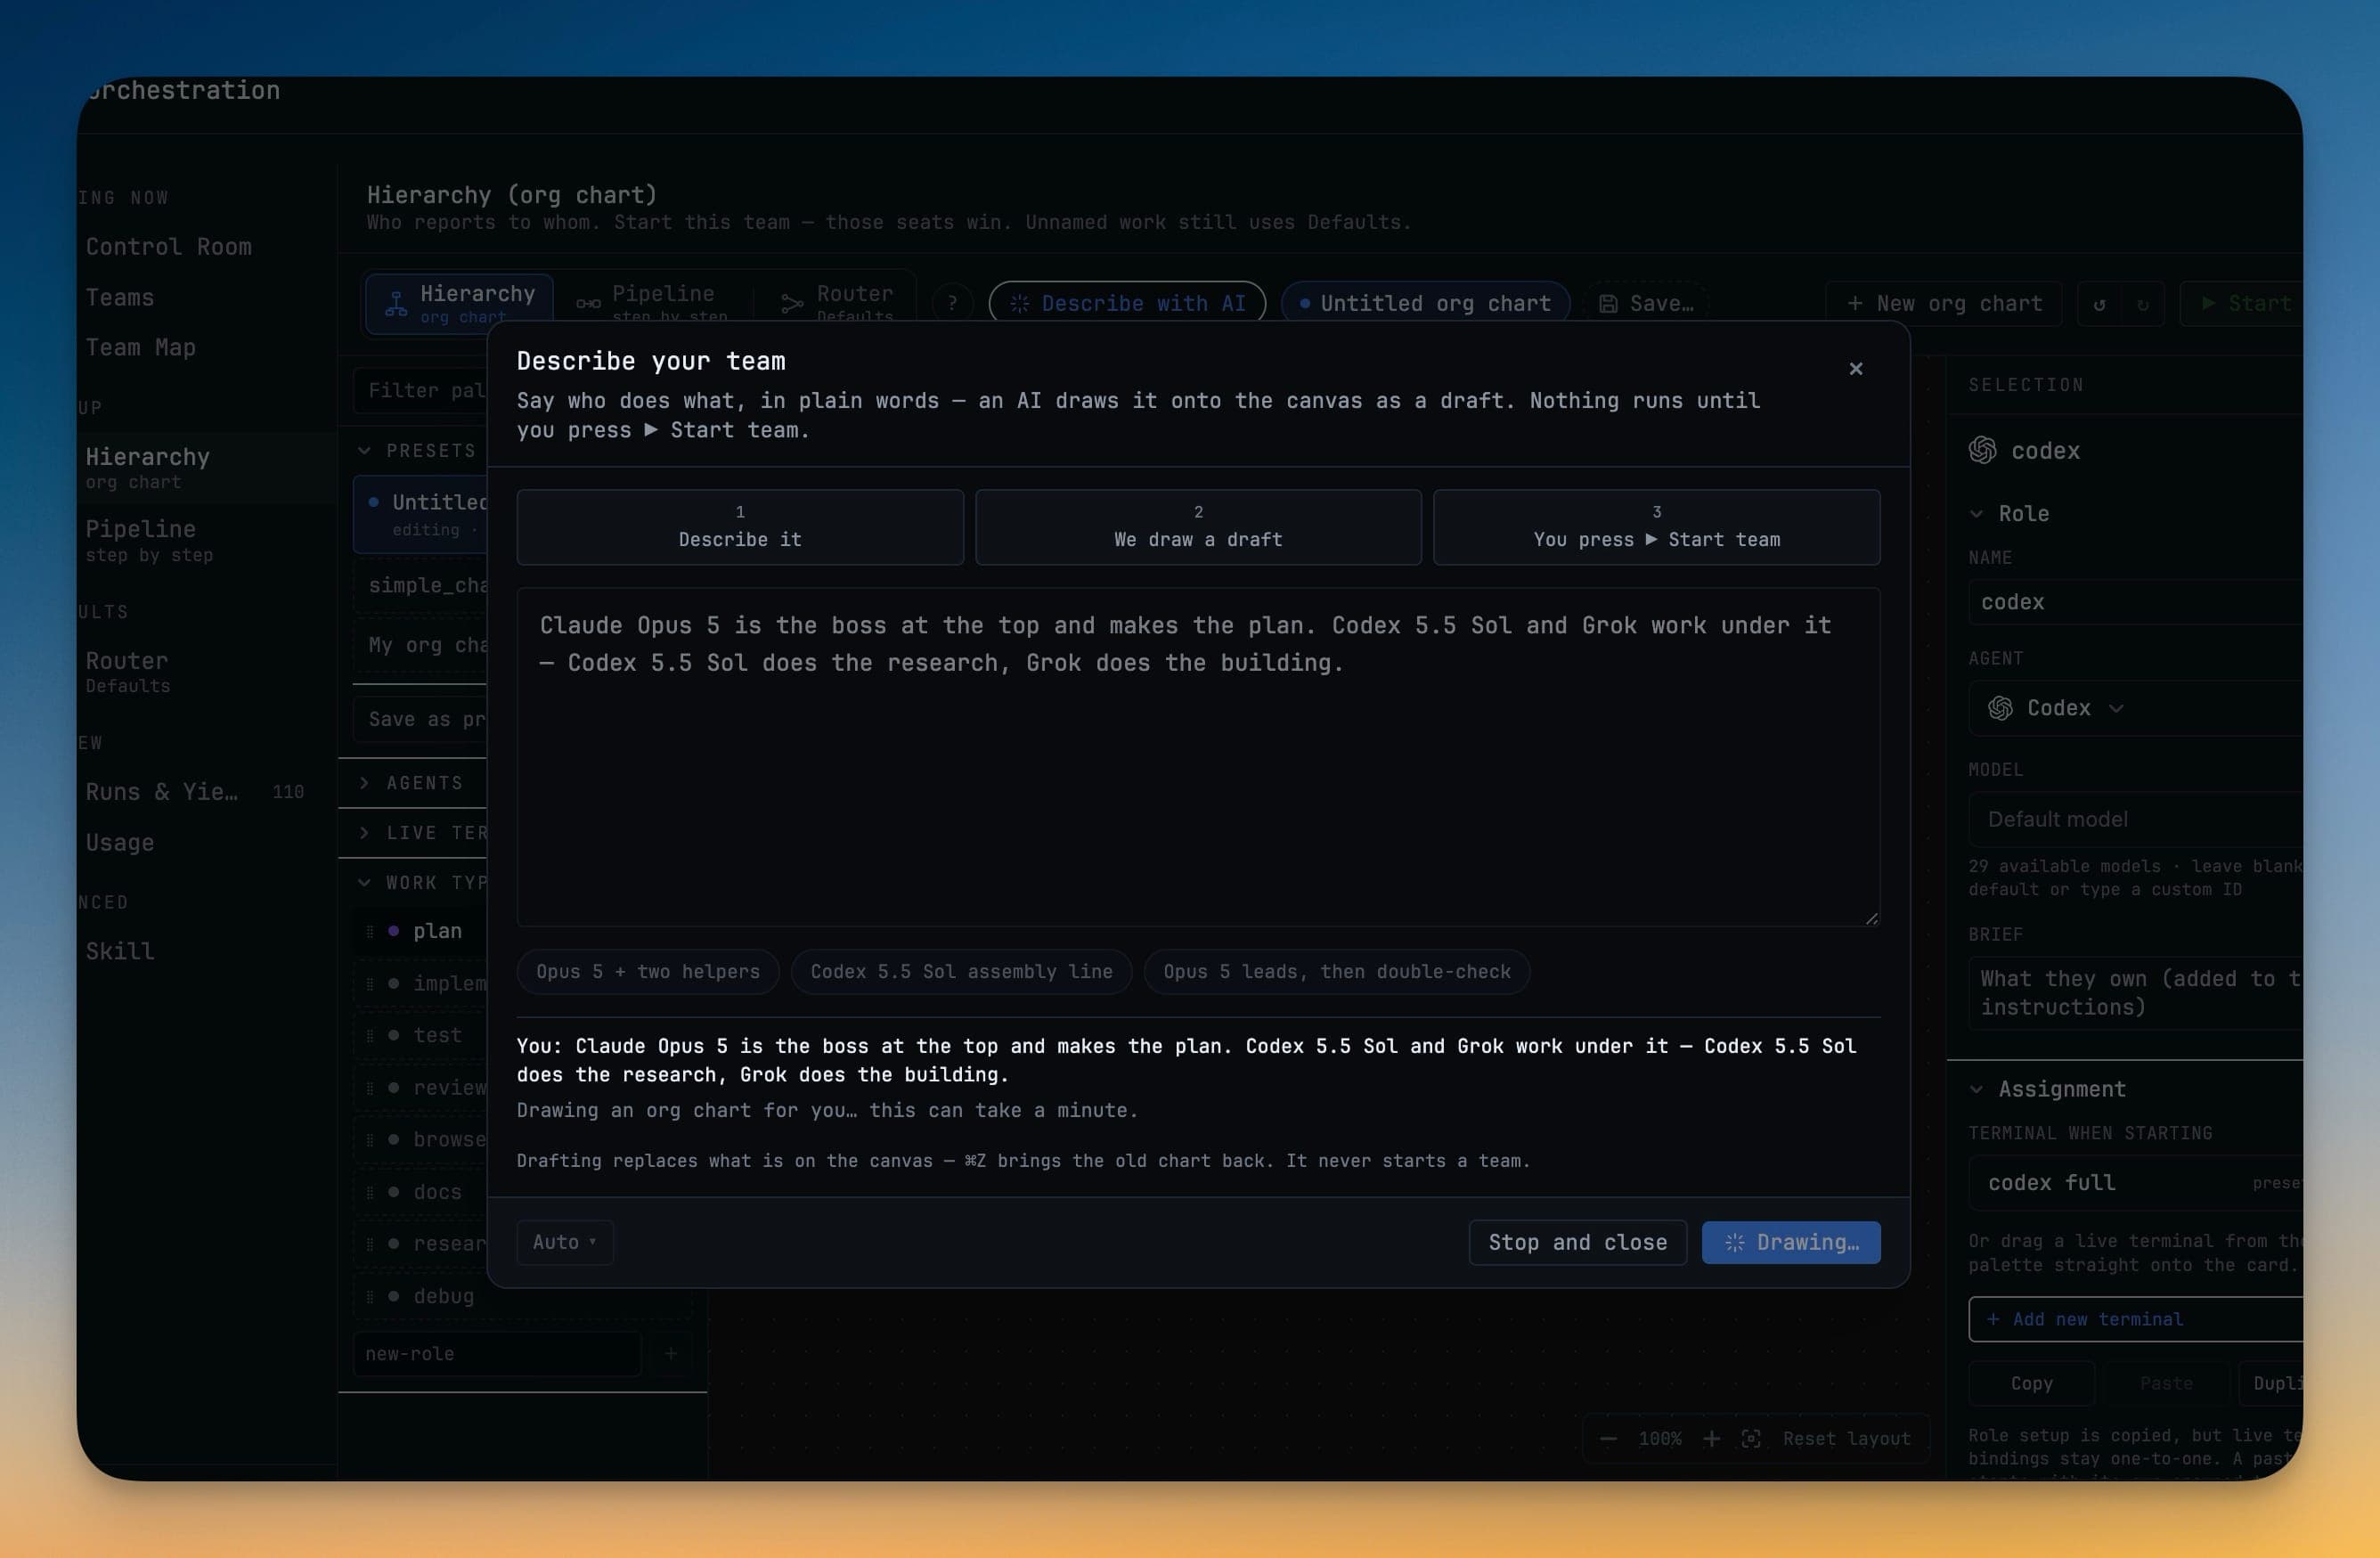Close the Describe your team dialog
The image size is (2380, 1558).
[x=1855, y=369]
